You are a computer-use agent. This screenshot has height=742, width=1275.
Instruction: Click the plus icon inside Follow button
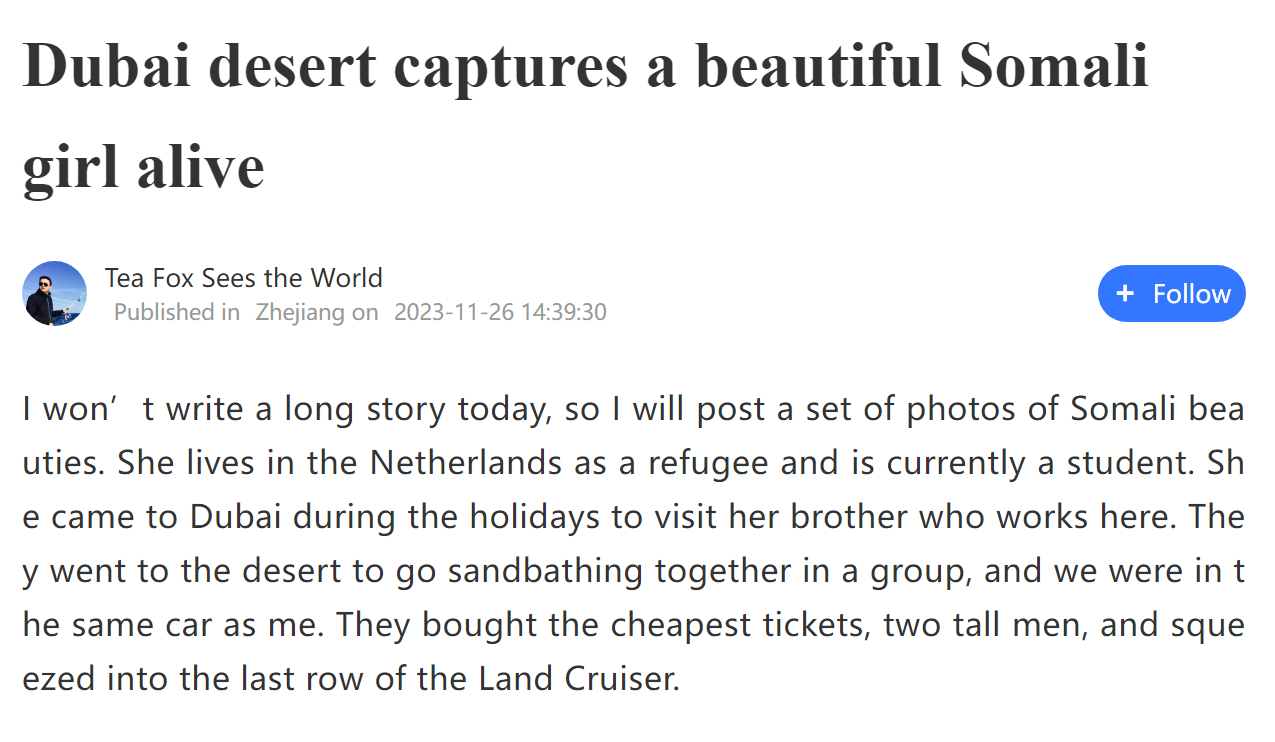click(x=1125, y=293)
